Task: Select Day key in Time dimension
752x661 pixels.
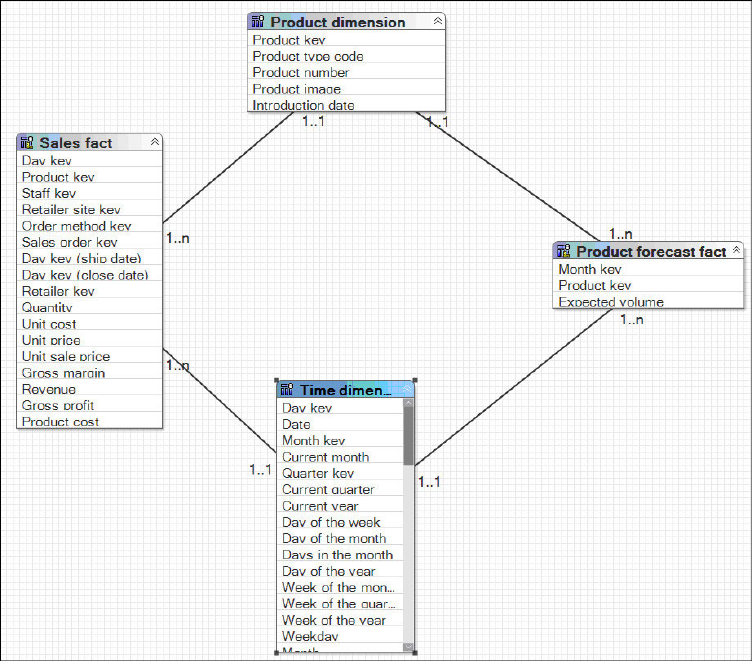Action: (341, 408)
